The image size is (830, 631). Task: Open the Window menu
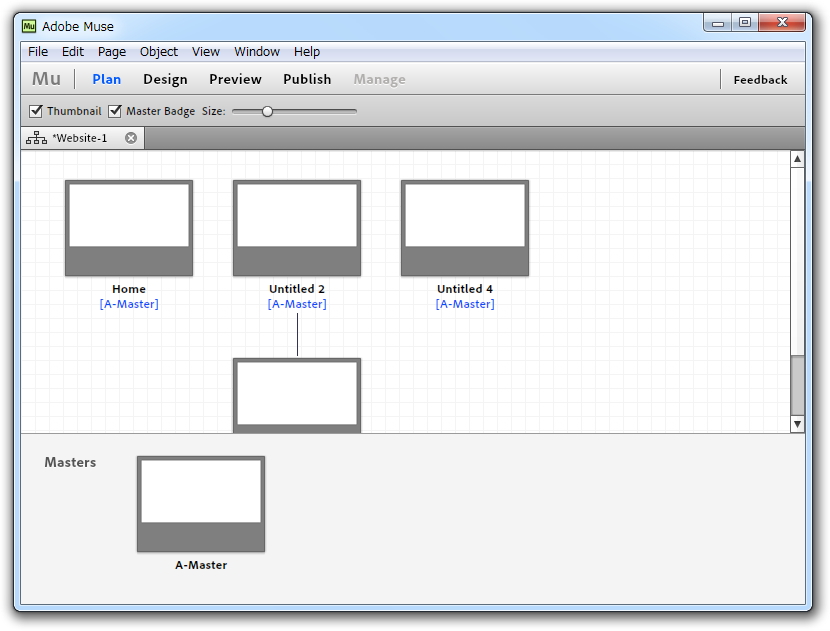(257, 52)
